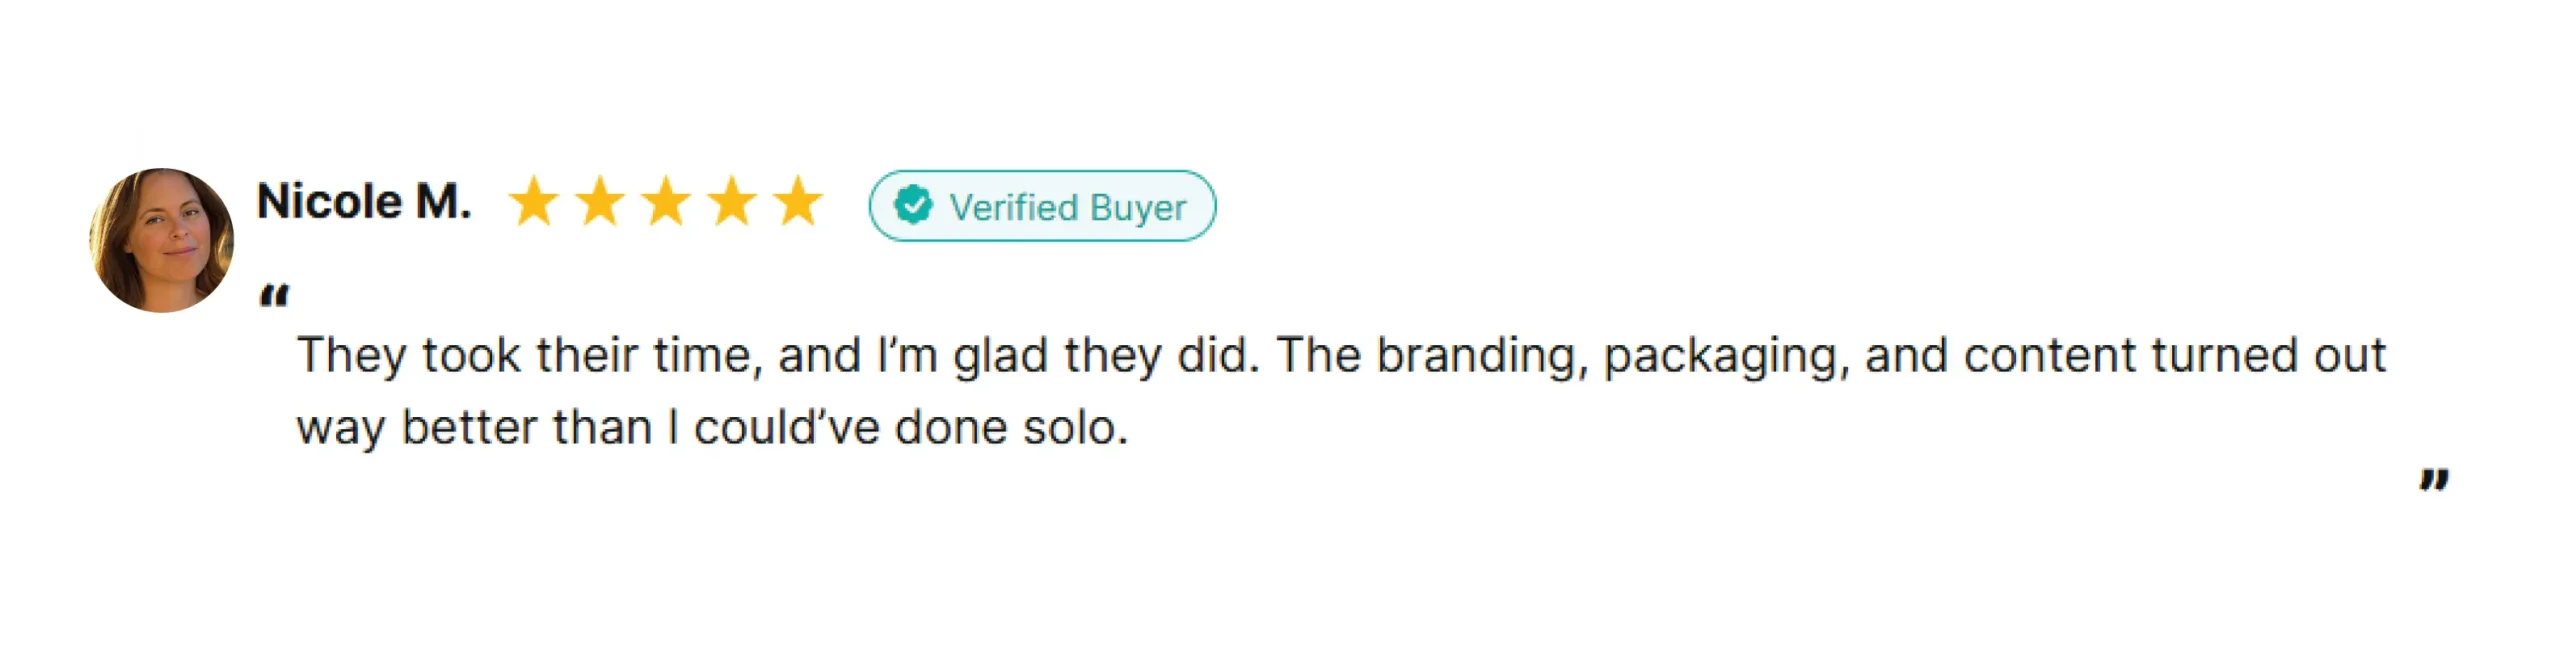Click the Verified Buyer label text
Image resolution: width=2560 pixels, height=645 pixels.
point(1067,207)
